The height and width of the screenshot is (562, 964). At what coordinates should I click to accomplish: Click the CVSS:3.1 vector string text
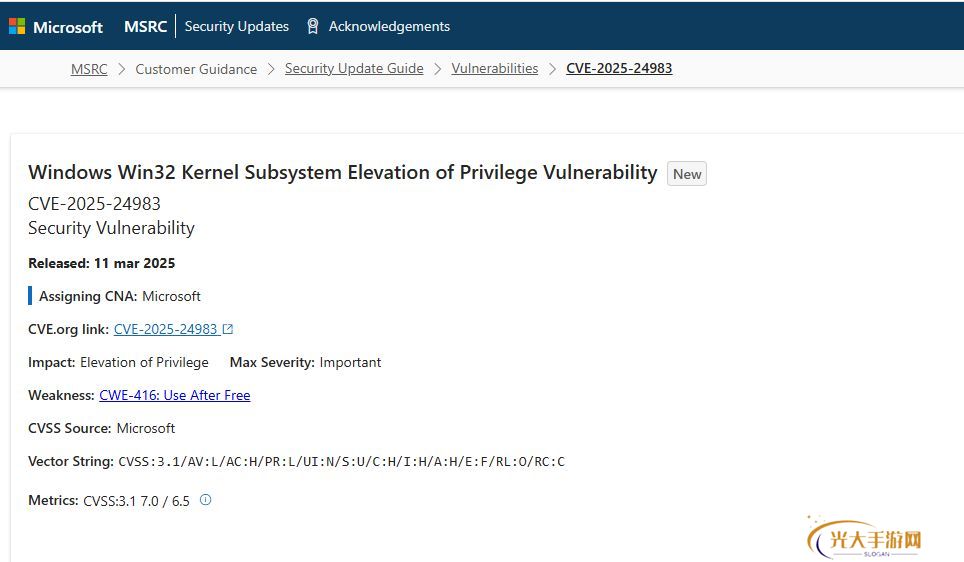[x=341, y=462]
